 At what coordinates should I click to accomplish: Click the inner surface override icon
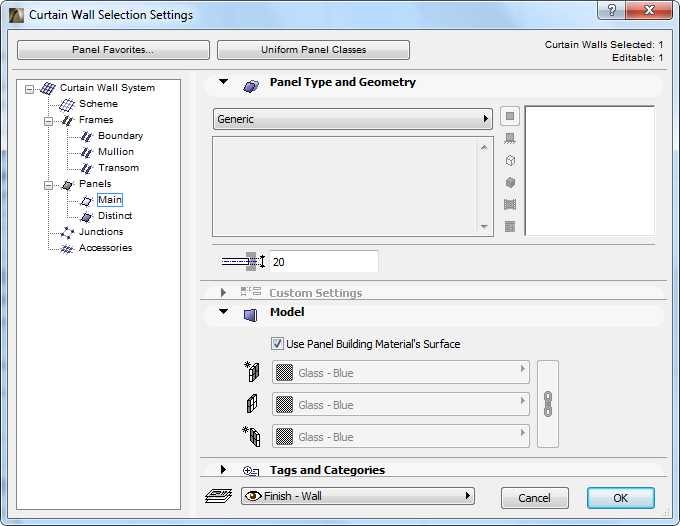click(x=252, y=437)
